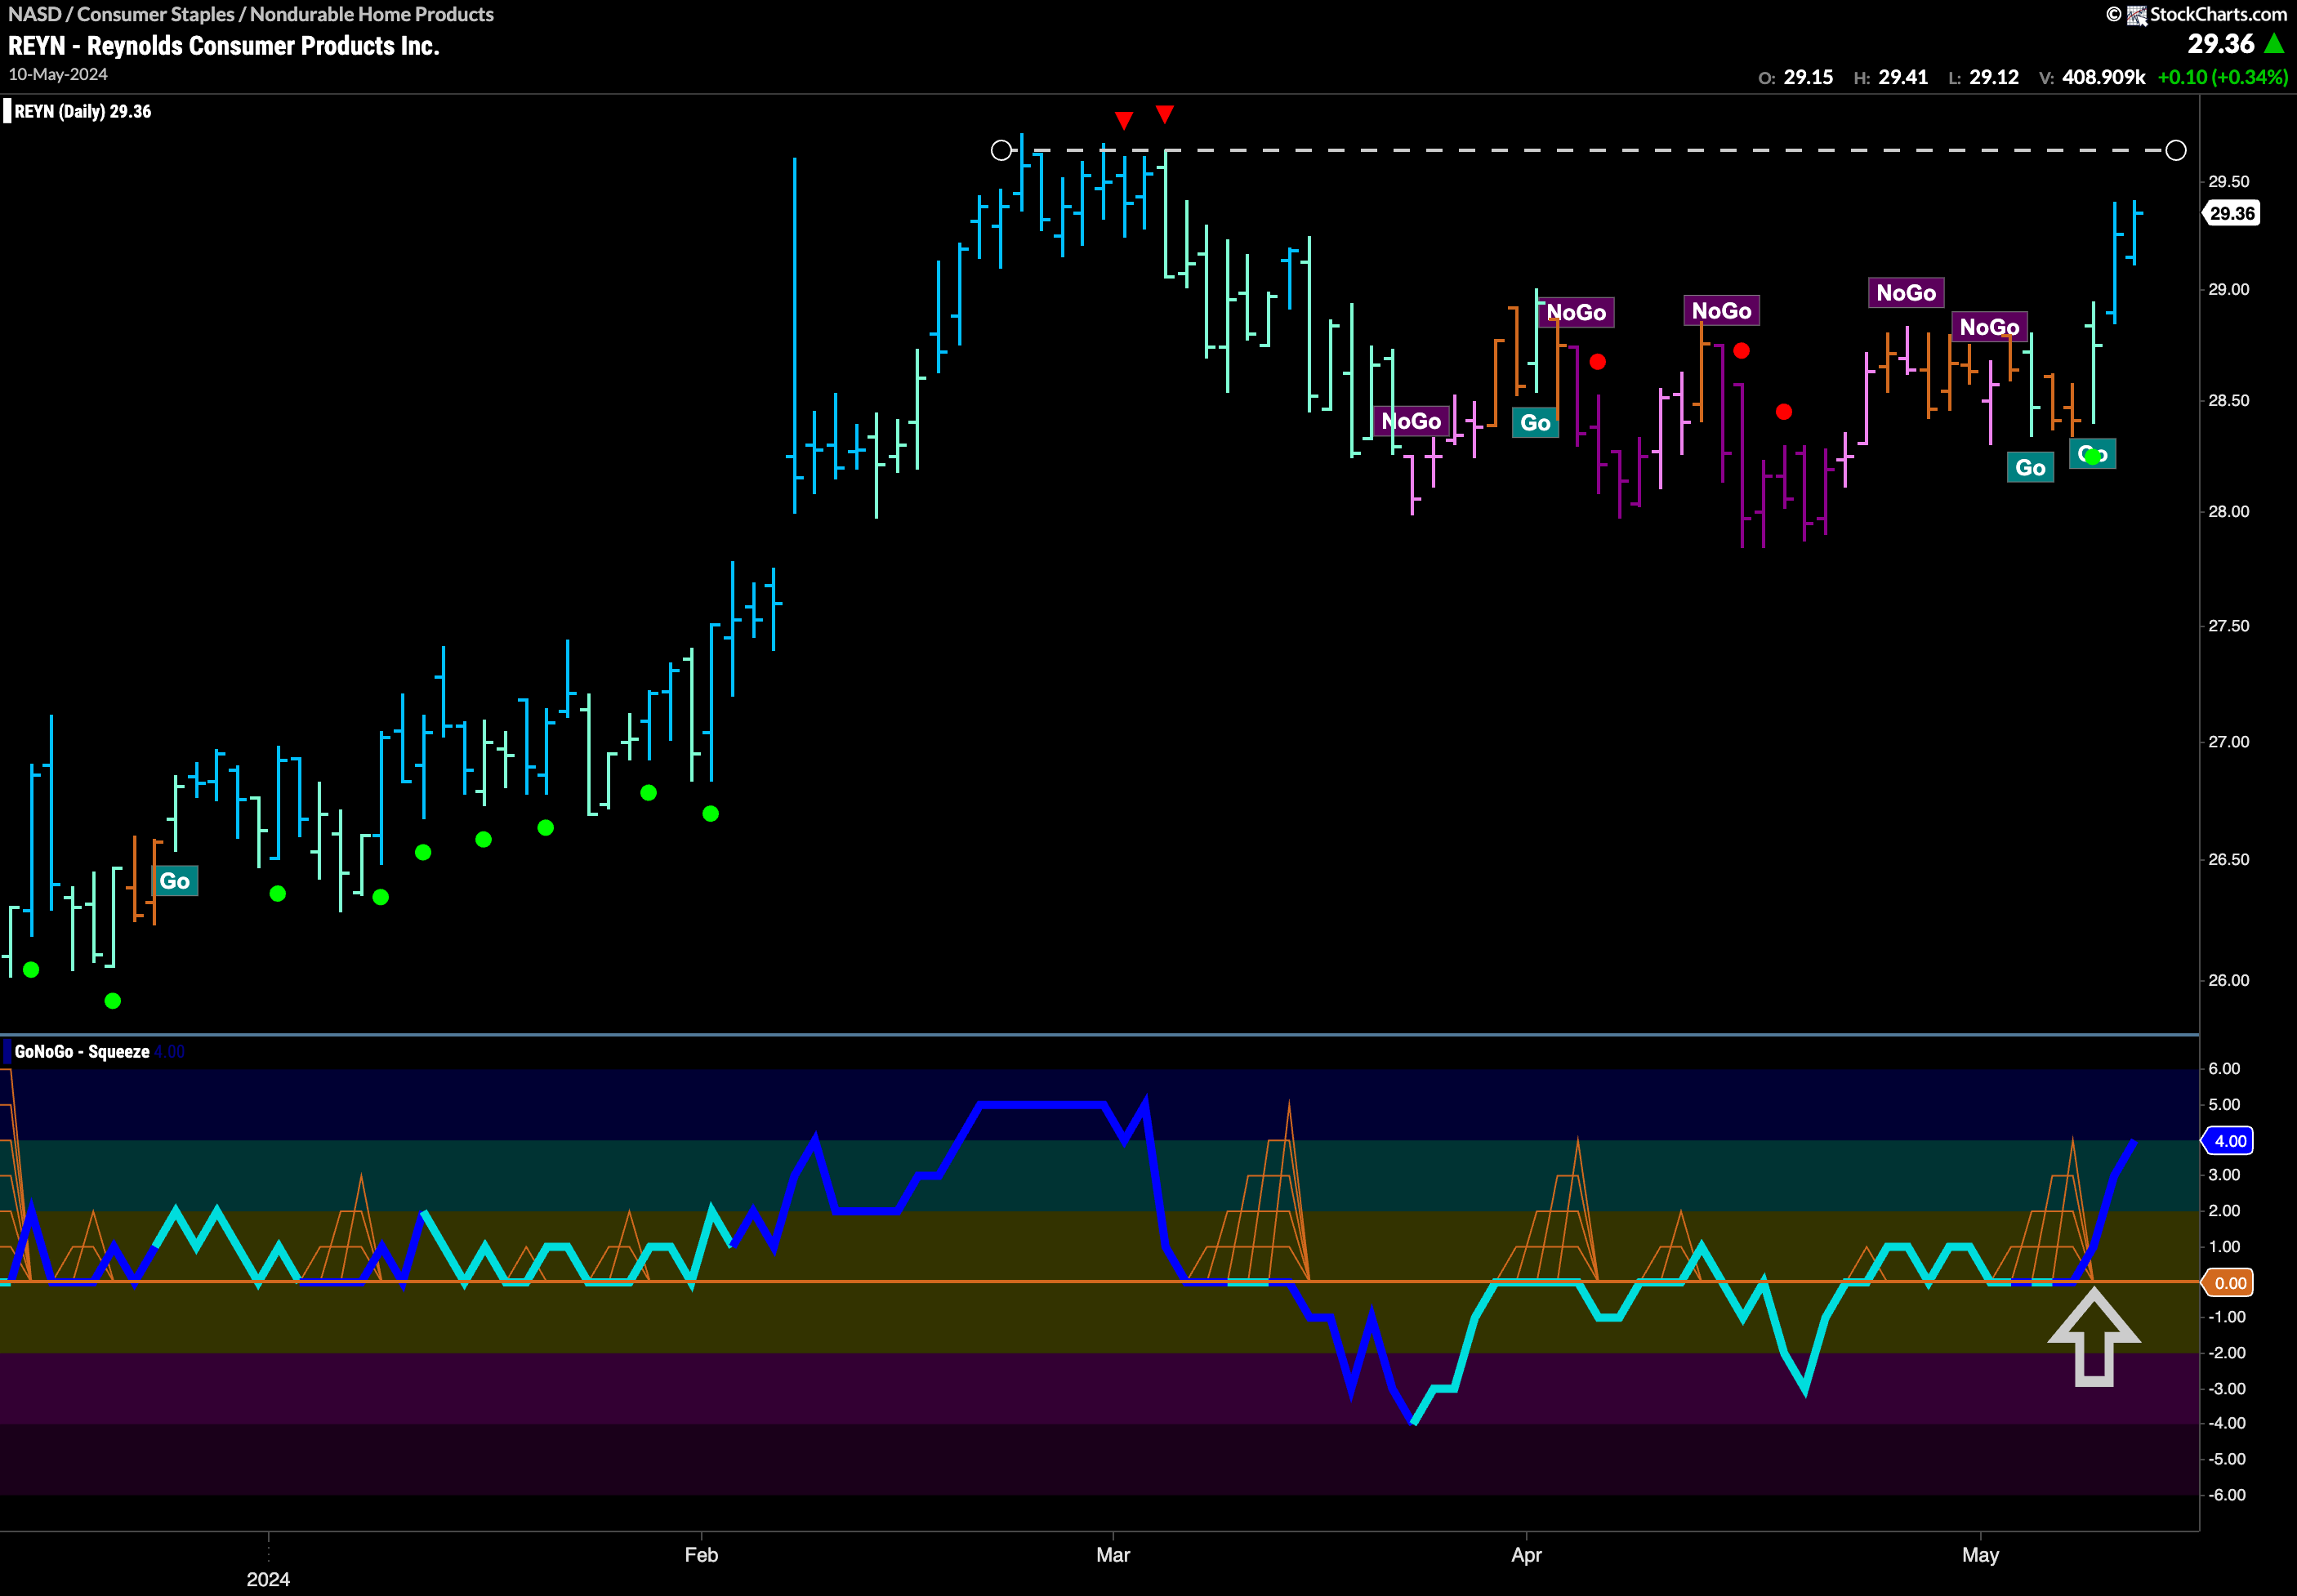Click the last green dot just after the Feb label
The height and width of the screenshot is (1596, 2297).
point(710,814)
